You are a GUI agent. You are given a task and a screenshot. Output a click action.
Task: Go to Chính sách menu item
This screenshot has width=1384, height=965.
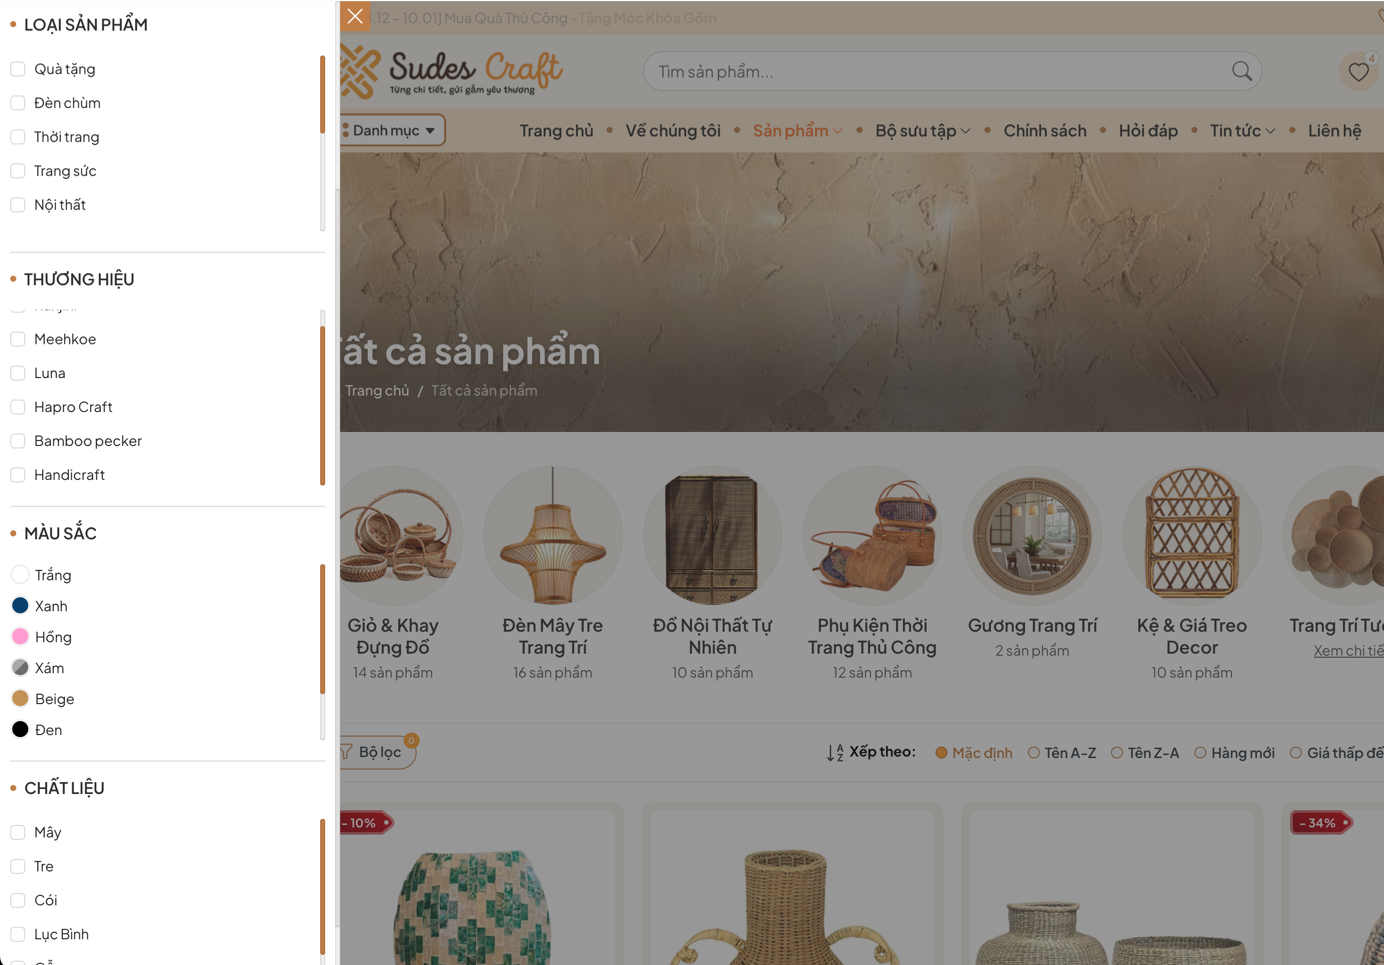[1044, 130]
